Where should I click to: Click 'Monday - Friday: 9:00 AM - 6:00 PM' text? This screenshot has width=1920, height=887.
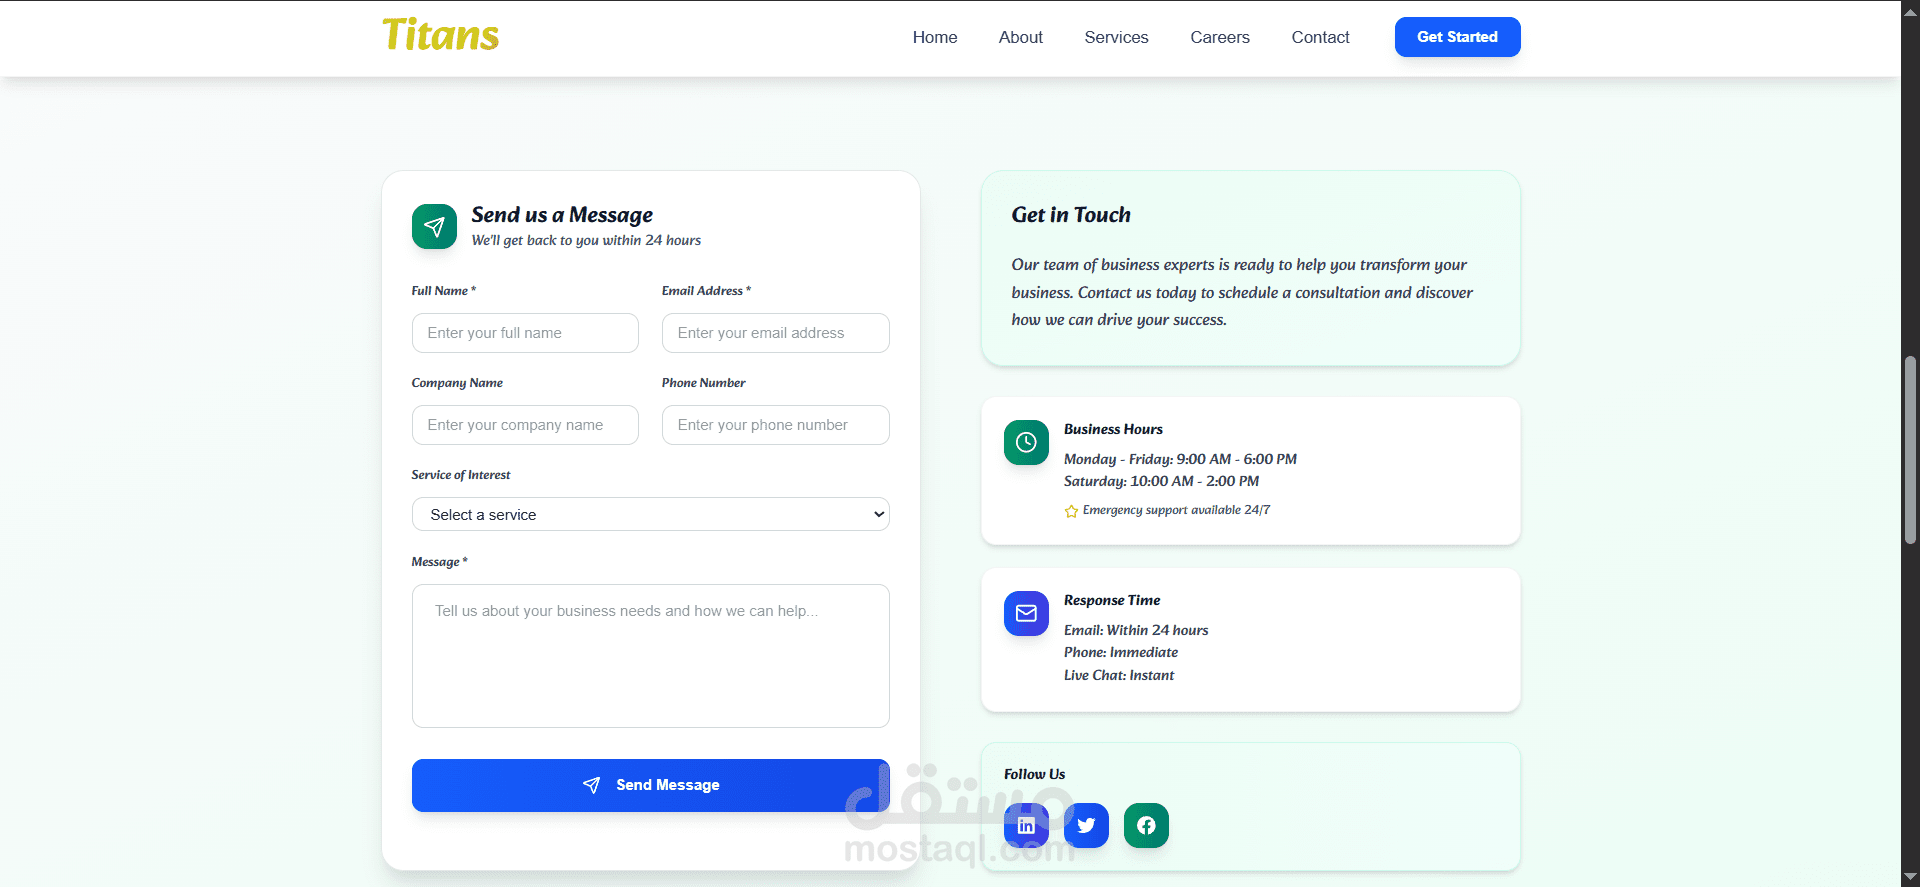coord(1180,459)
